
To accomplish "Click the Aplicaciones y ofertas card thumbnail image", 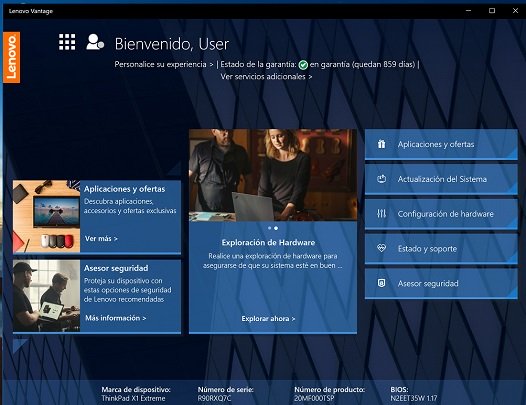I will pos(47,216).
